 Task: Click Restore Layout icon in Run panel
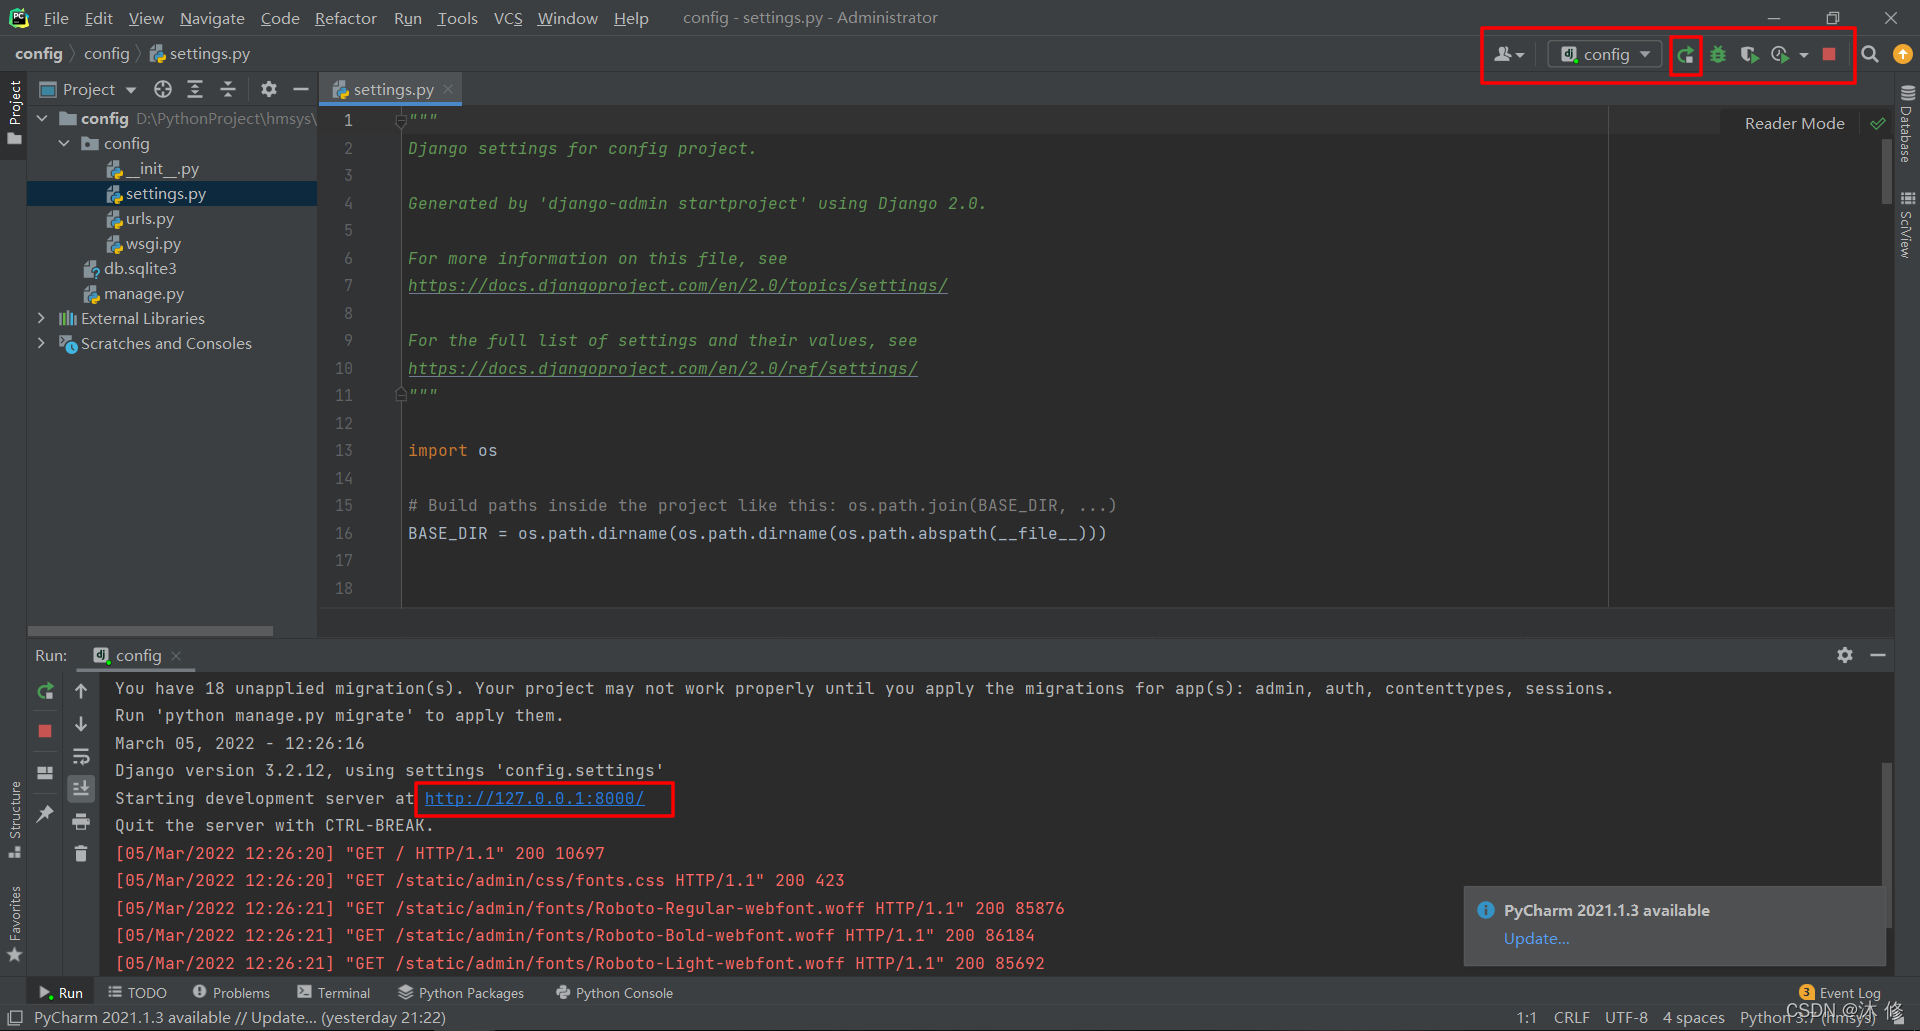pyautogui.click(x=45, y=773)
